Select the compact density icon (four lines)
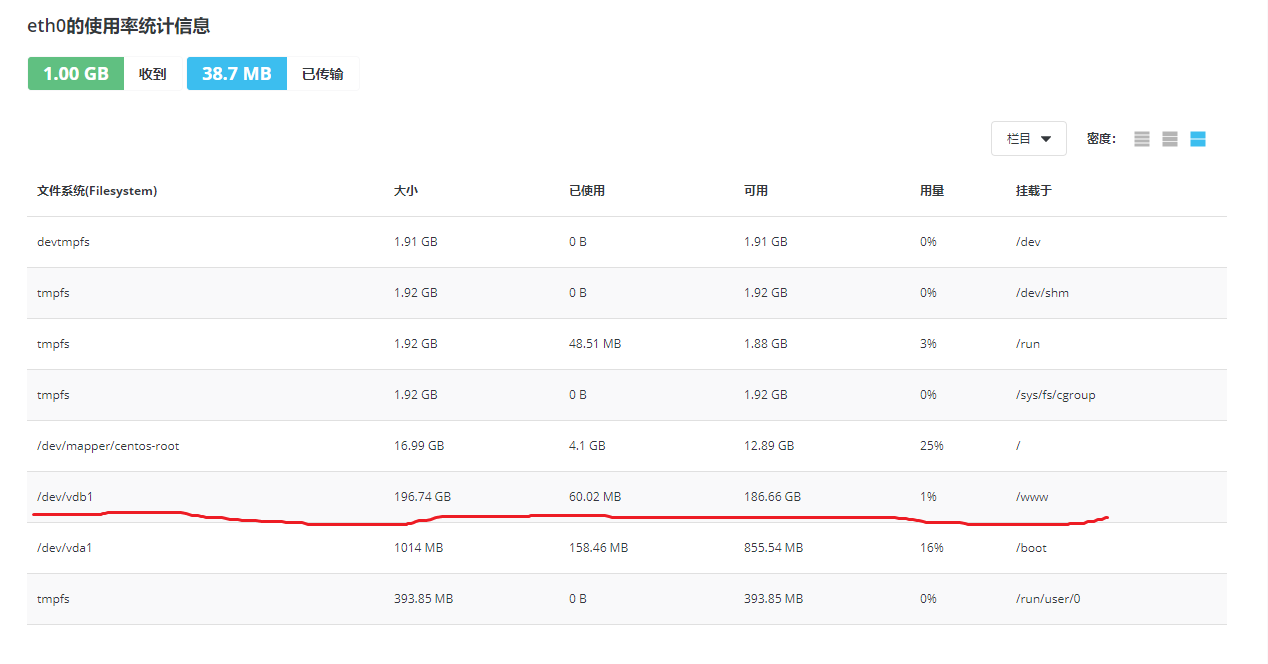 click(x=1142, y=140)
